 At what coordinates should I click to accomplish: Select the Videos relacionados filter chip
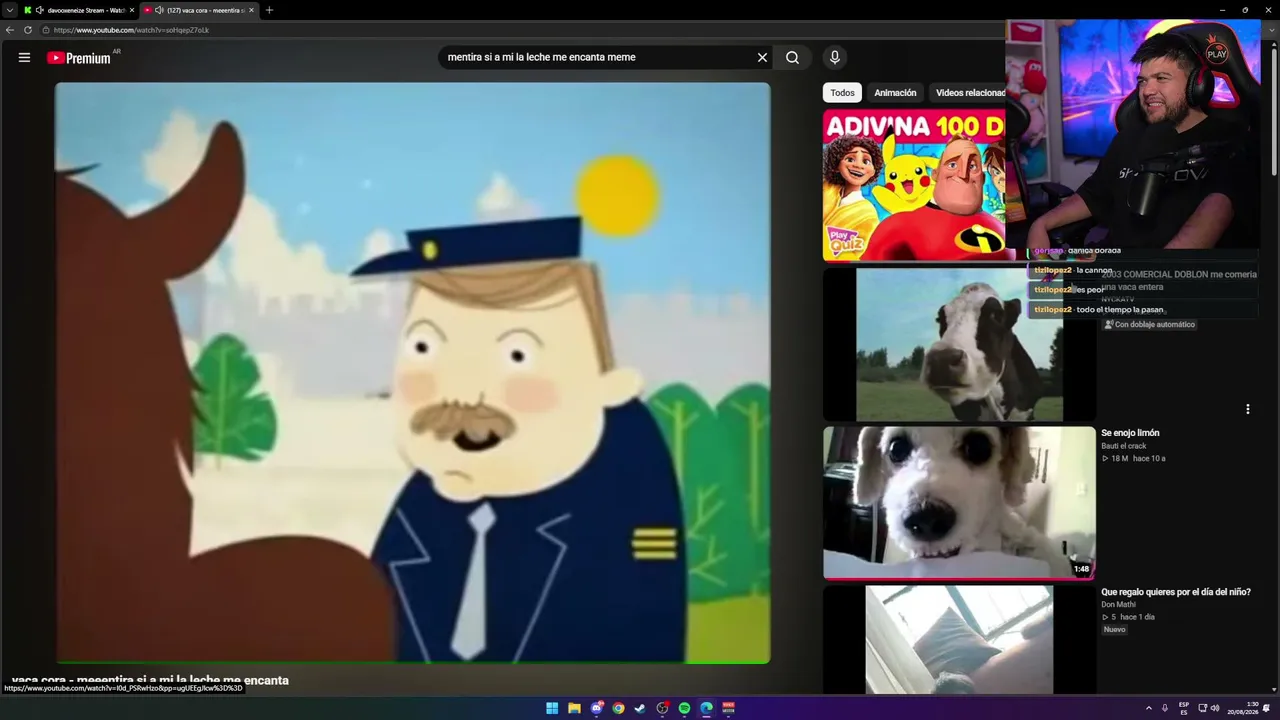coord(969,93)
